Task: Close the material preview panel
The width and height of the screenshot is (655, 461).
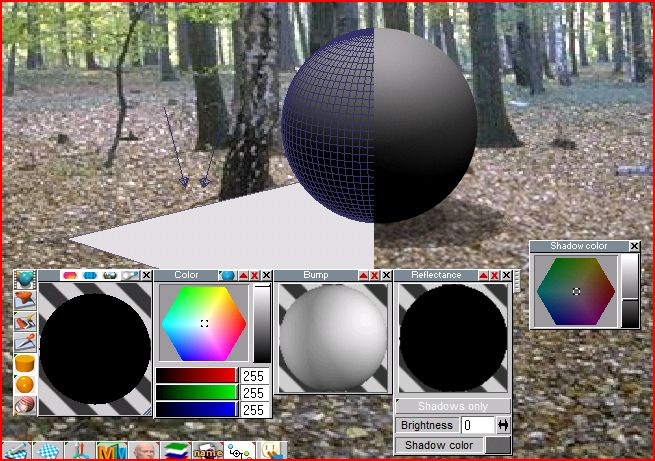Action: pos(146,276)
